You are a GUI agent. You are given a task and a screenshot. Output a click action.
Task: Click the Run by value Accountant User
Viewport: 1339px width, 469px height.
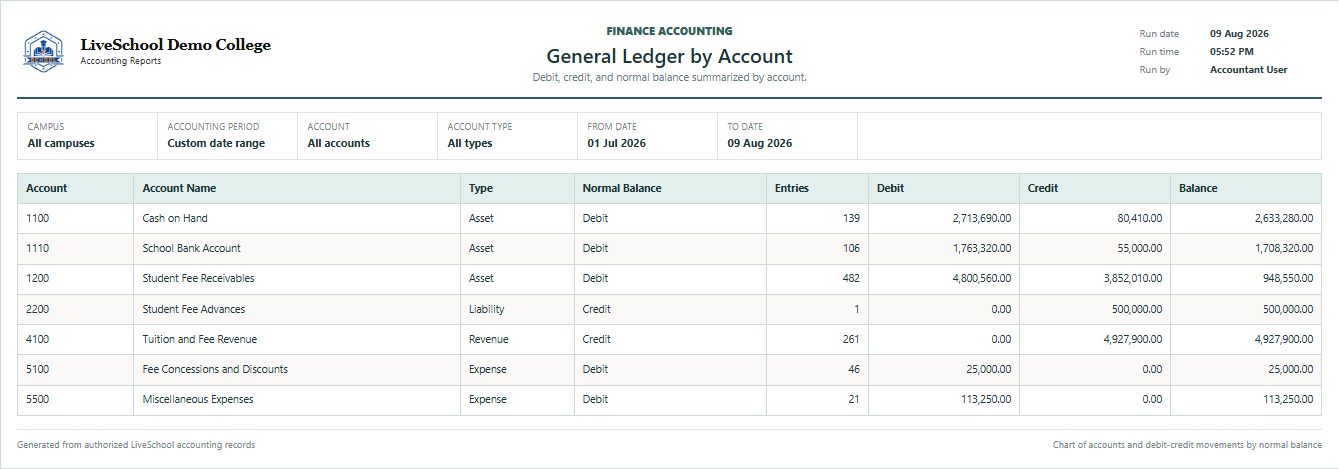click(1249, 70)
